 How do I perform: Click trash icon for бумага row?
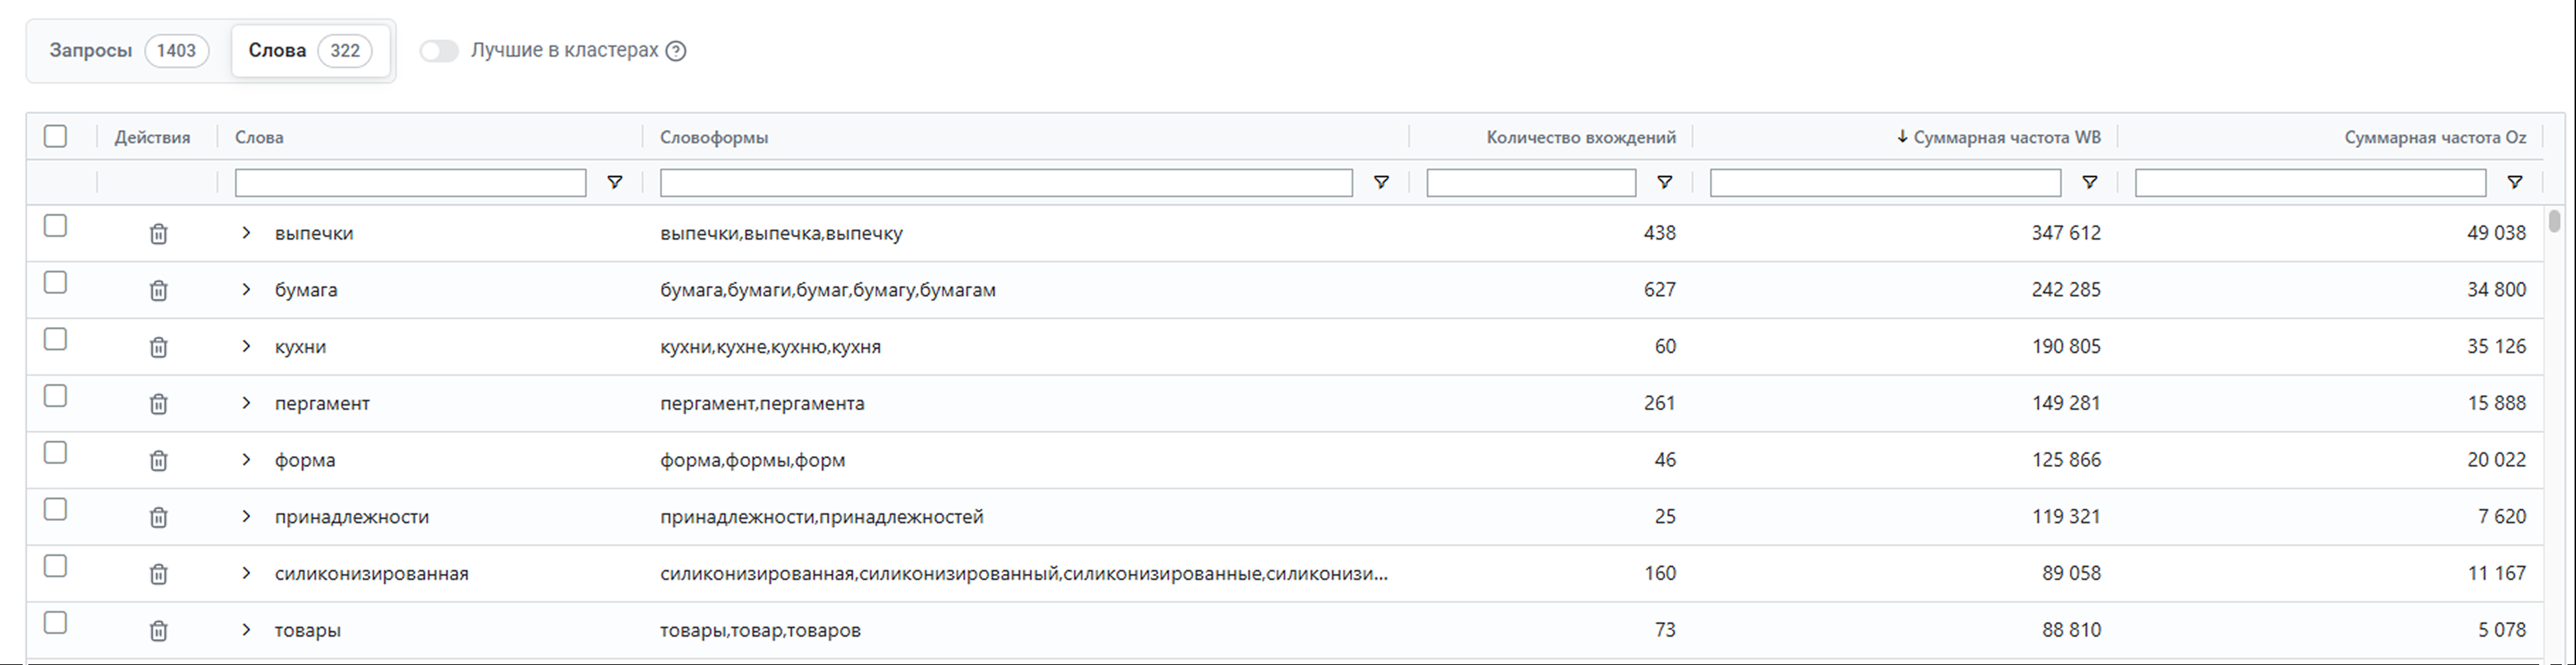[x=158, y=291]
